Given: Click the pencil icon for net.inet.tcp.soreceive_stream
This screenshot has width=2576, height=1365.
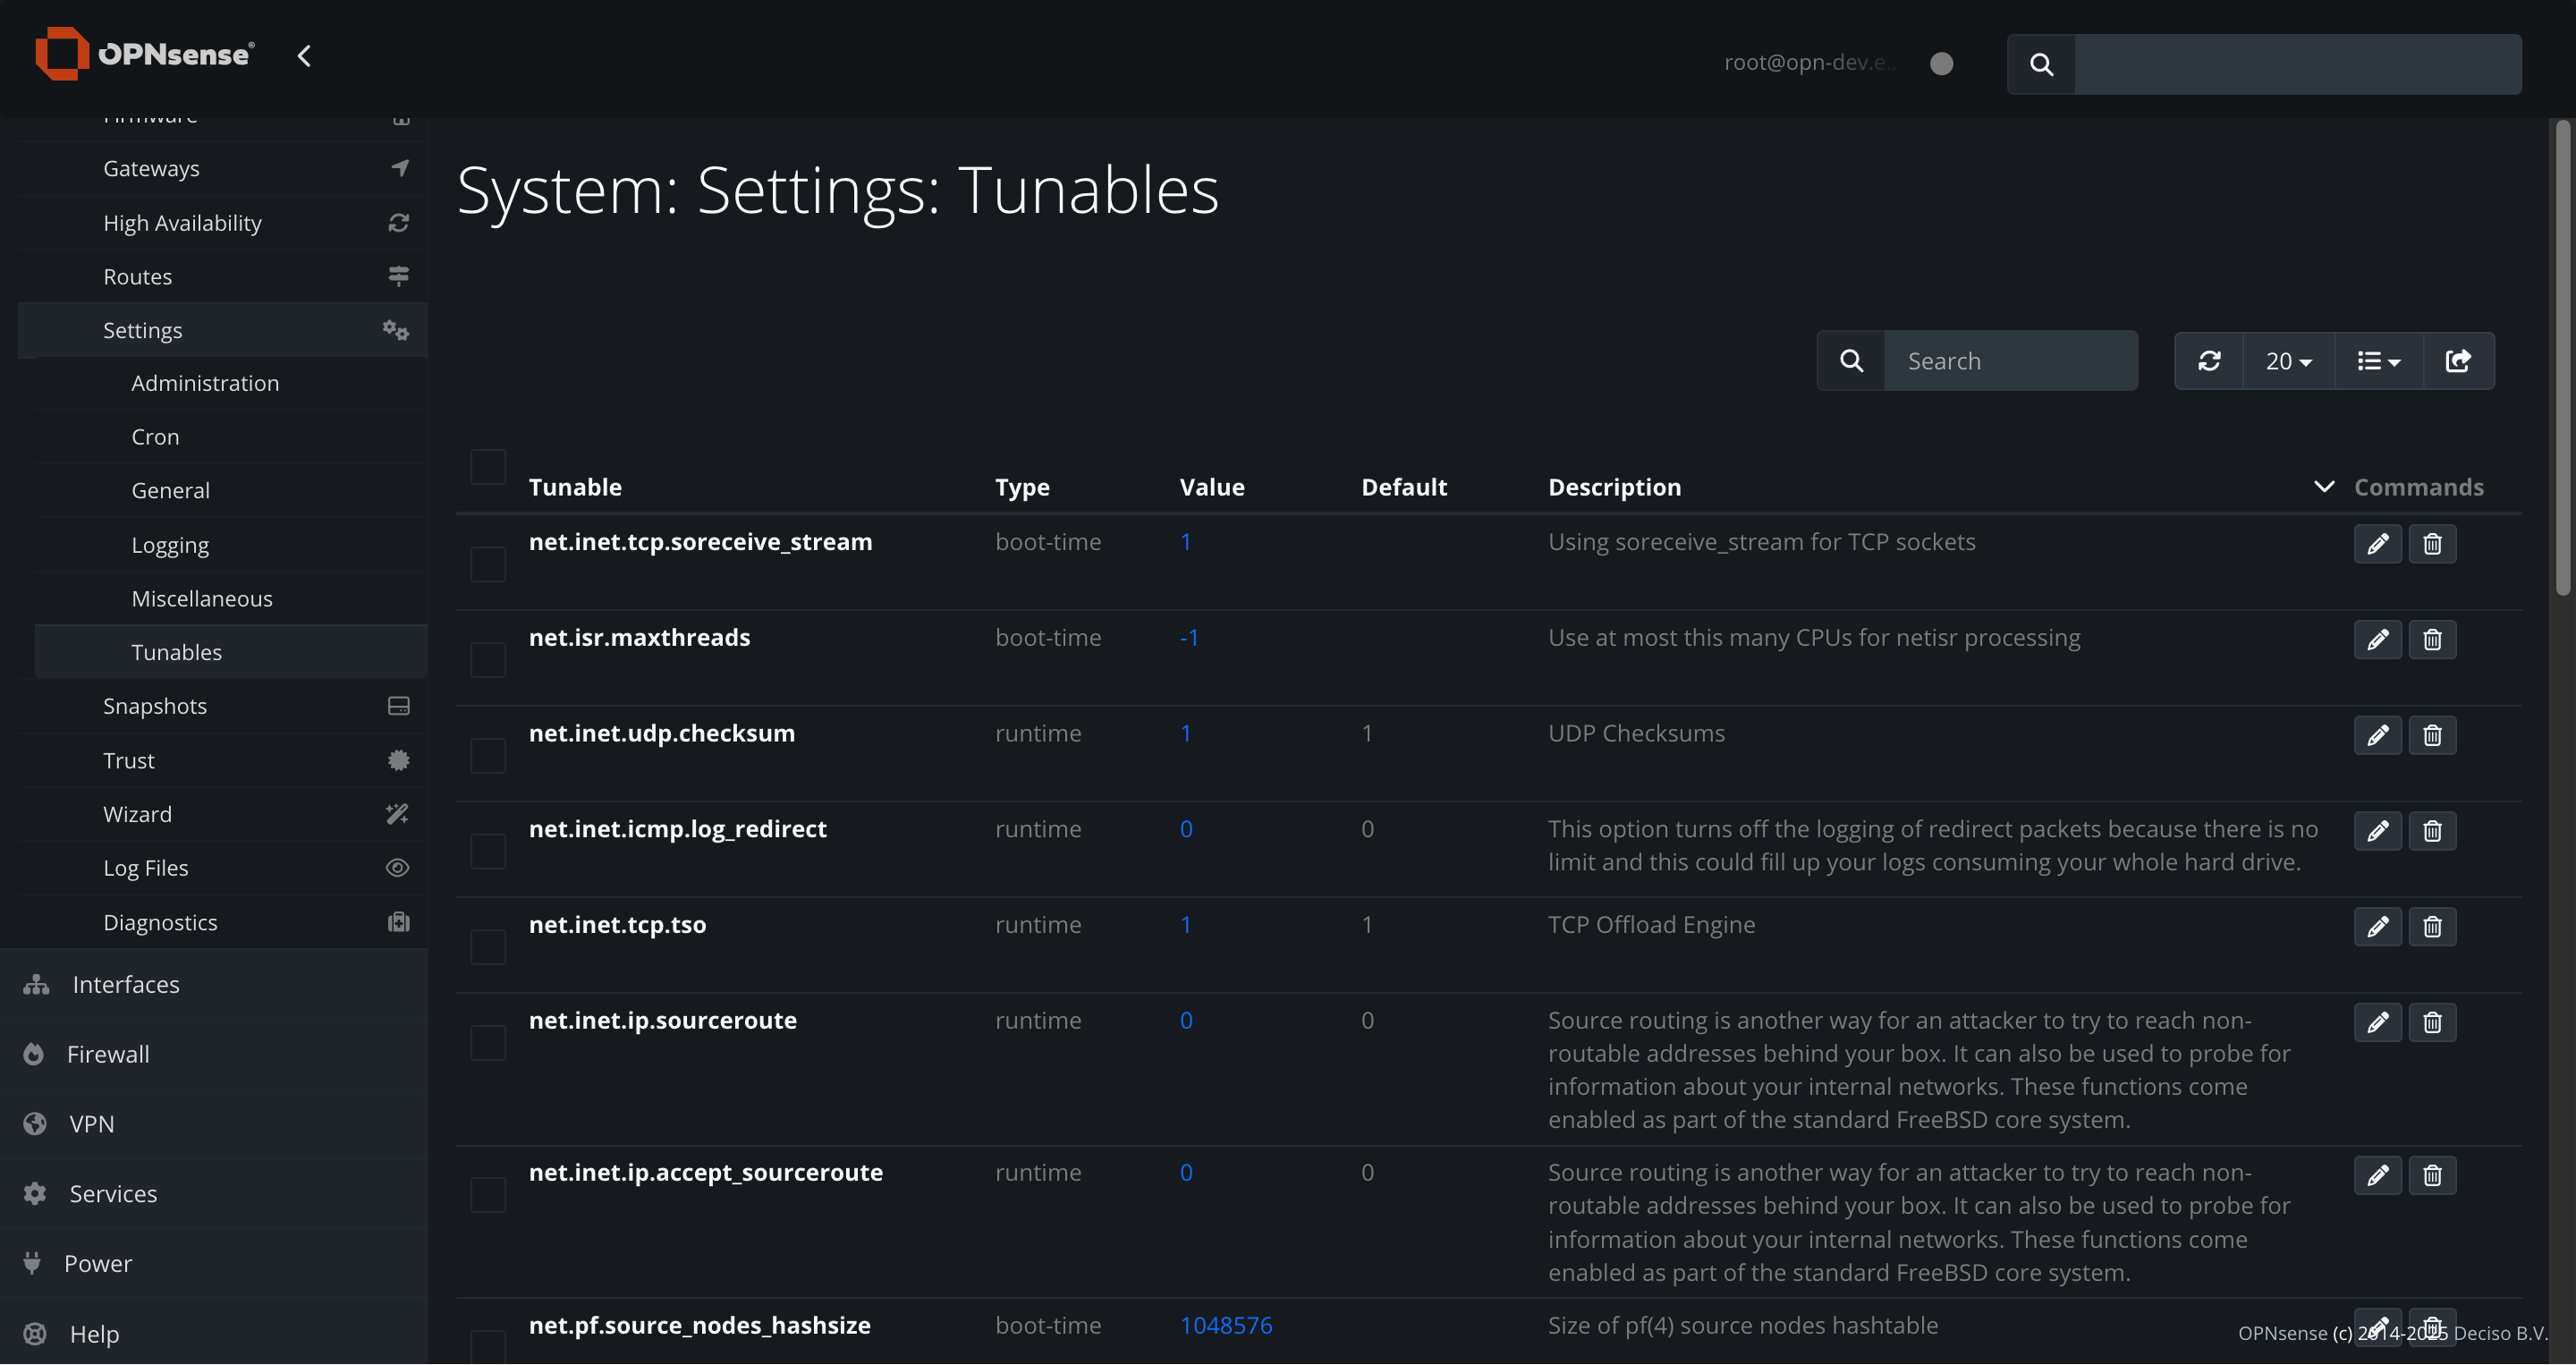Looking at the screenshot, I should coord(2377,544).
